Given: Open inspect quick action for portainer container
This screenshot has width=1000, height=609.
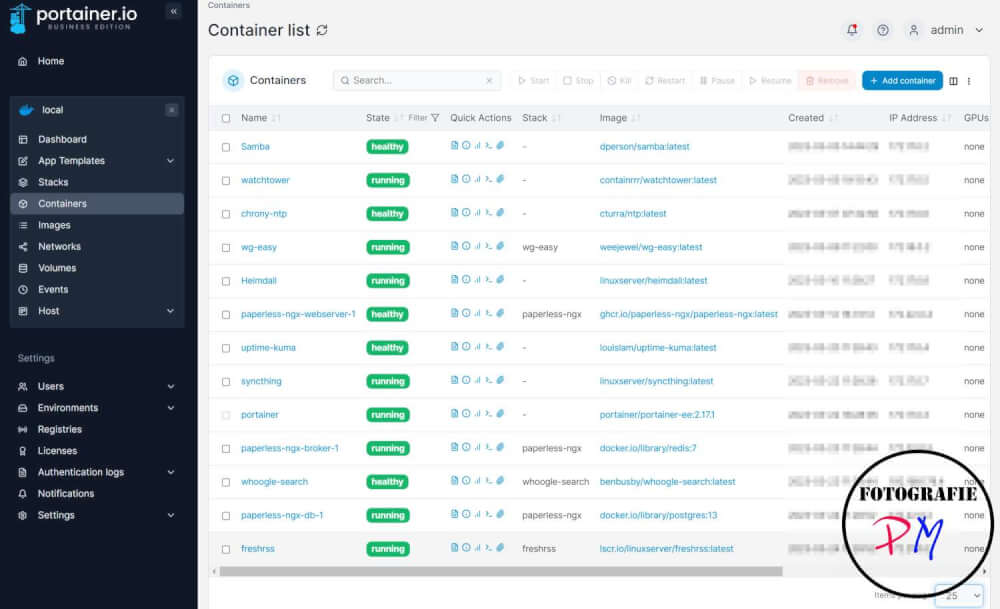Looking at the screenshot, I should point(466,413).
